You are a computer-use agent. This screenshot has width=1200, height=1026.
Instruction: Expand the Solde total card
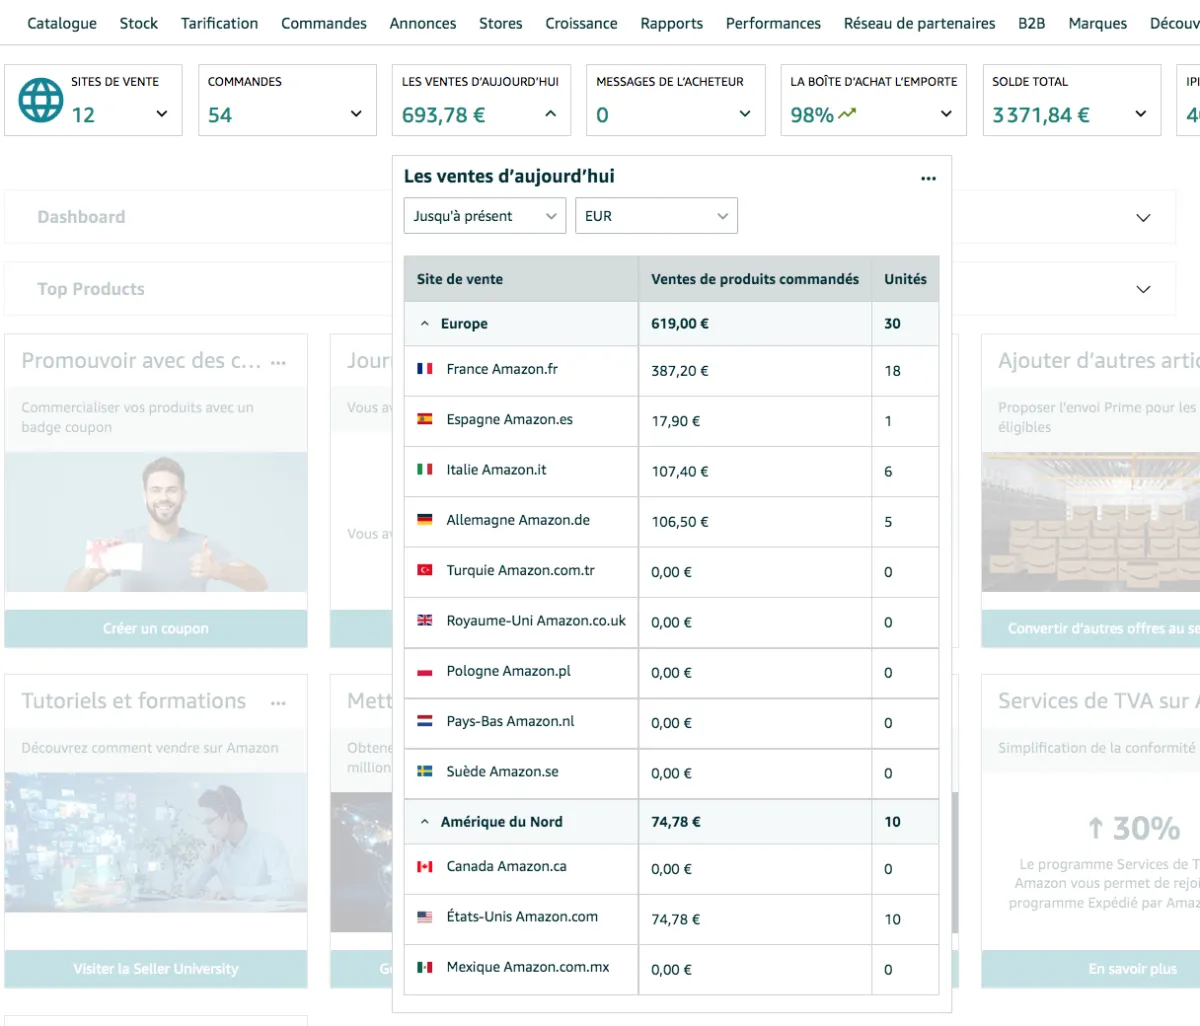pyautogui.click(x=1141, y=114)
